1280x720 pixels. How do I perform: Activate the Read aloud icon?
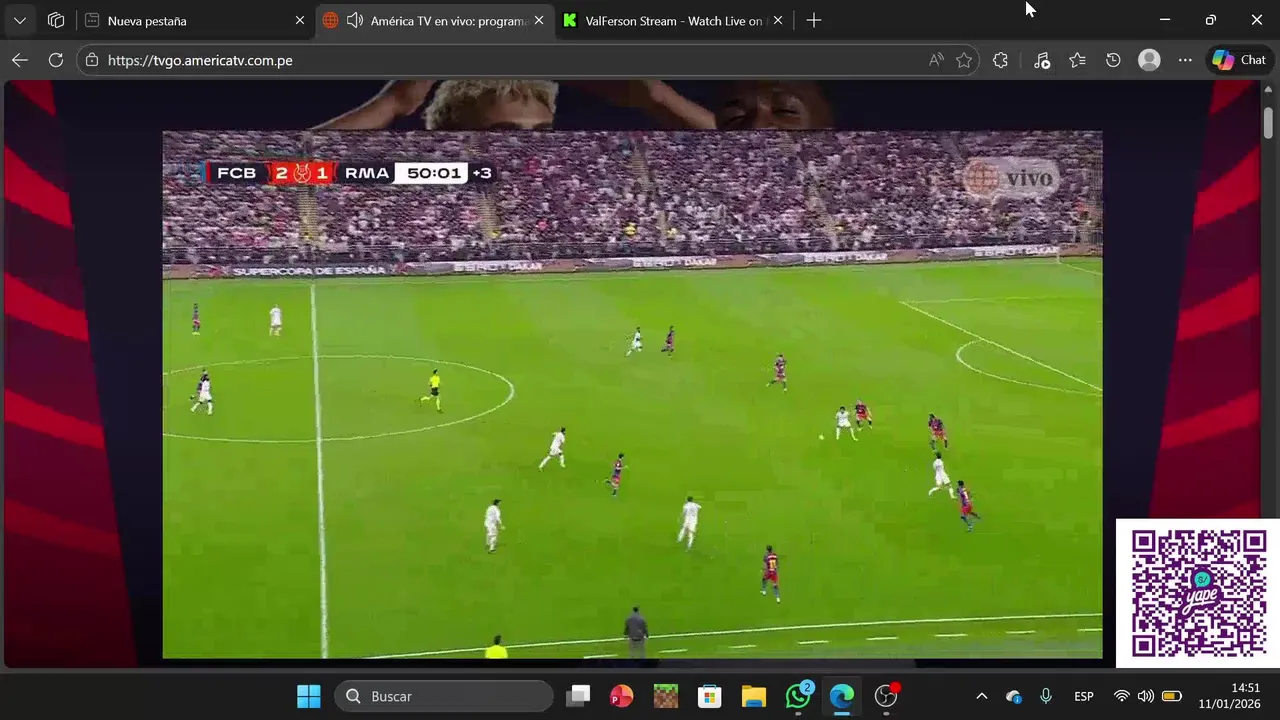936,60
